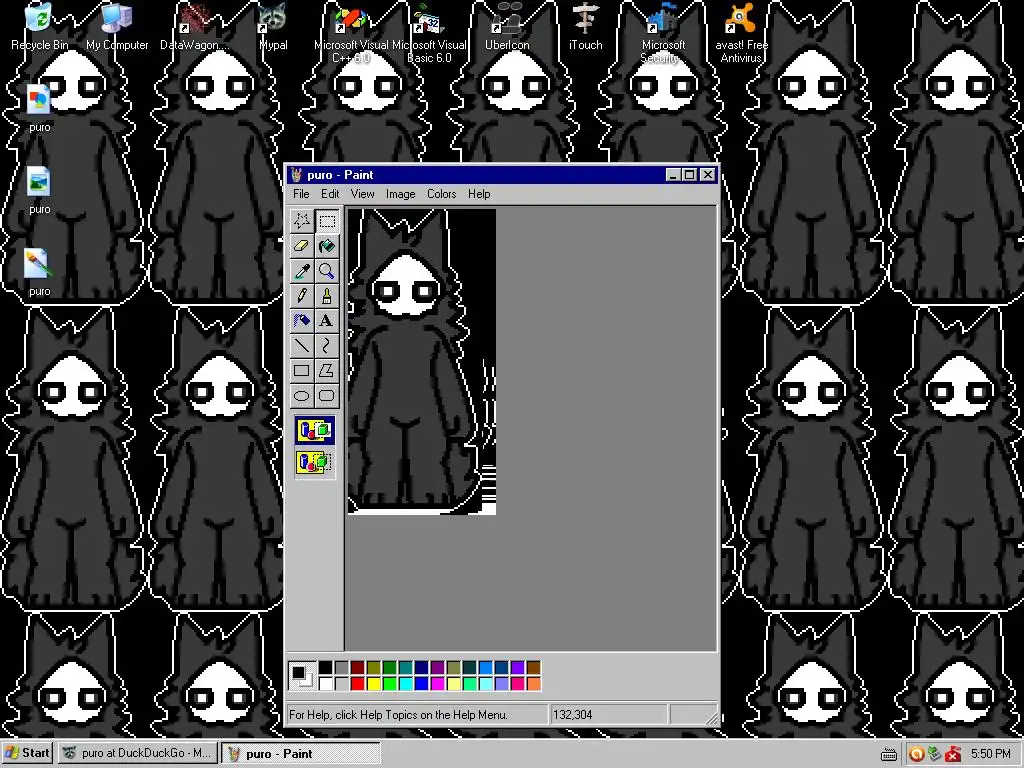Select the Microsoft Visual Basic 6.0 shortcut

pos(429,34)
